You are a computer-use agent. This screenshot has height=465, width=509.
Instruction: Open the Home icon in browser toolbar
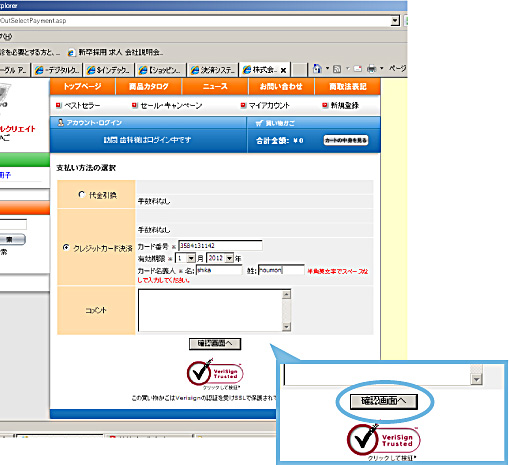317,69
